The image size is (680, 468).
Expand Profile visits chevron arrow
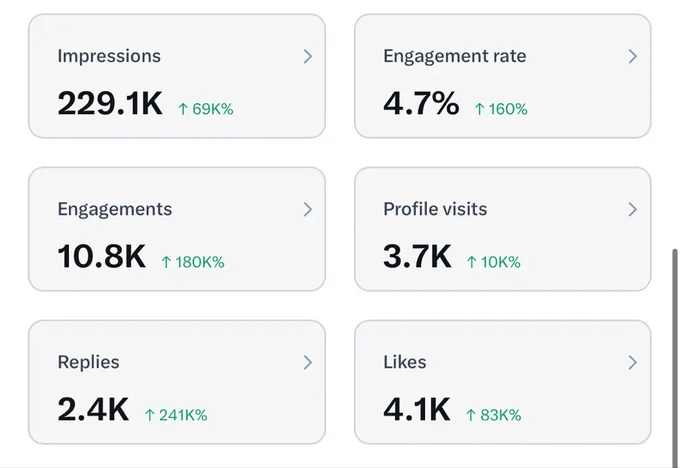point(633,209)
